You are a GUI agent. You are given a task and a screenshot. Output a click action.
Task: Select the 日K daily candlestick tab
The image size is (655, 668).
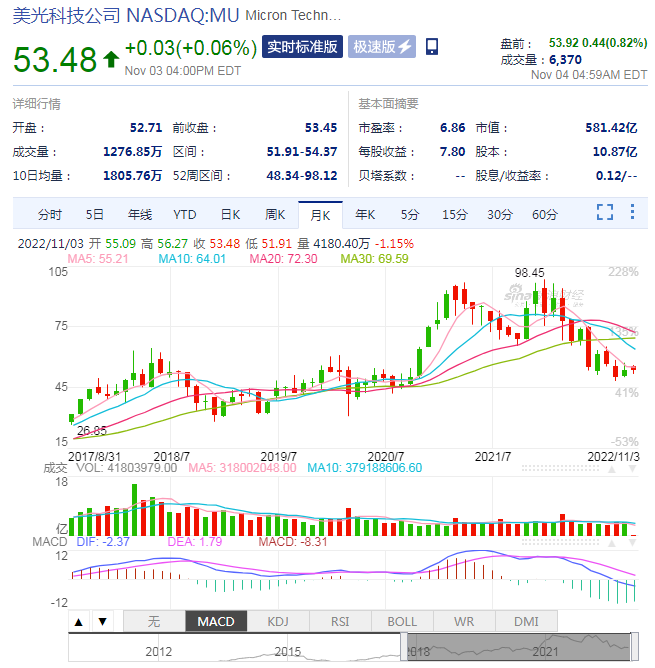(230, 215)
